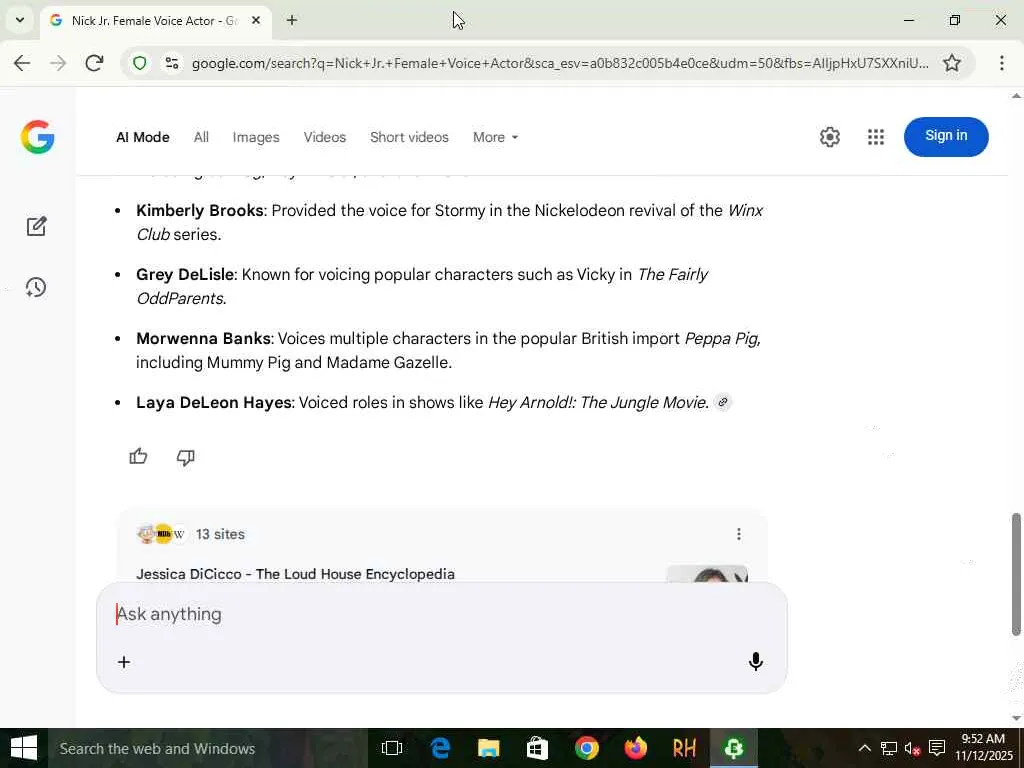Launch Microsoft Edge from the taskbar

click(441, 748)
